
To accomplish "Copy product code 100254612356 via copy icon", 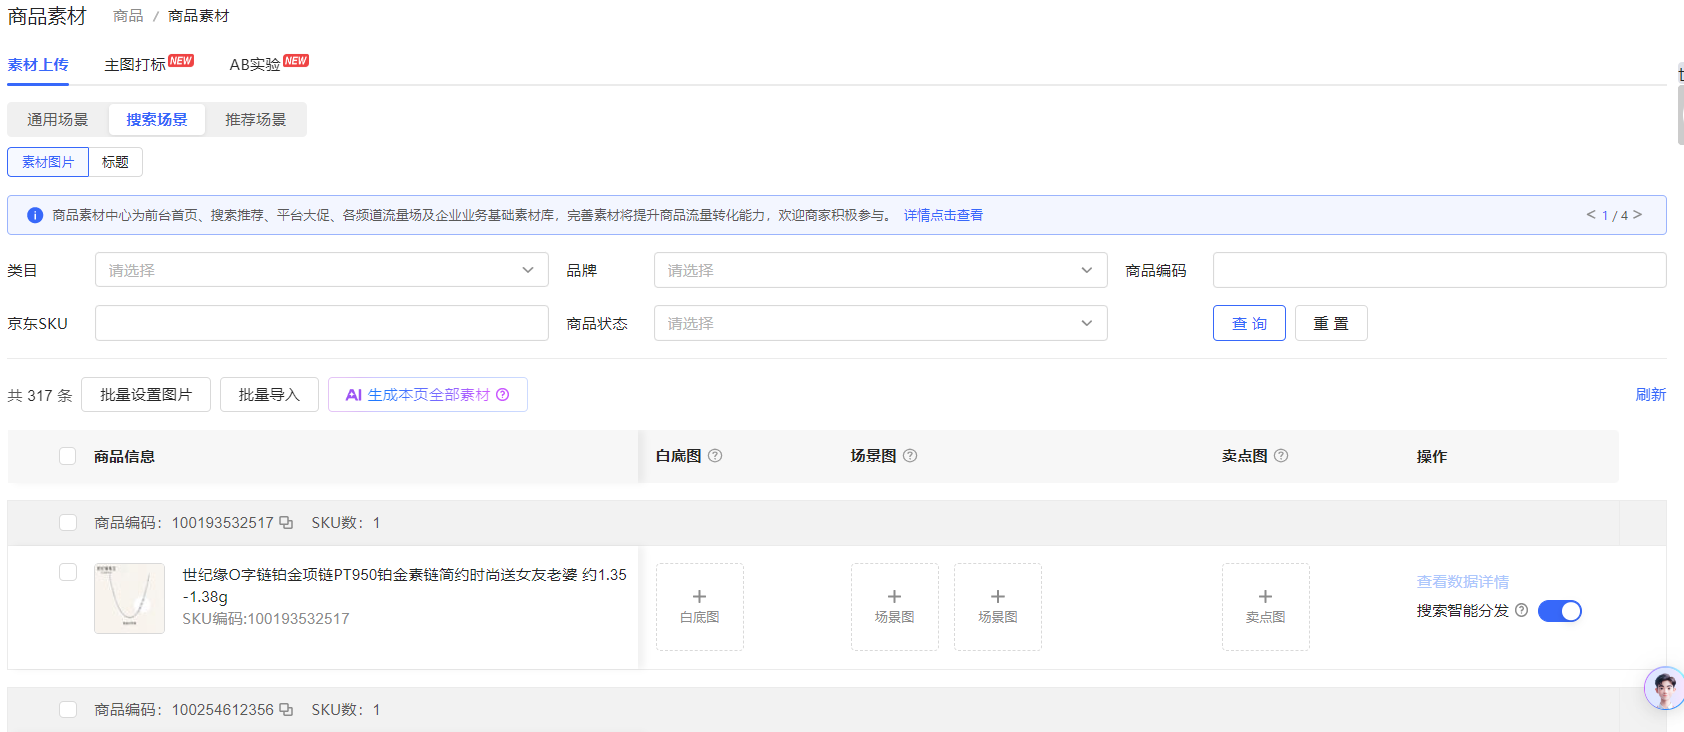I will coord(286,709).
